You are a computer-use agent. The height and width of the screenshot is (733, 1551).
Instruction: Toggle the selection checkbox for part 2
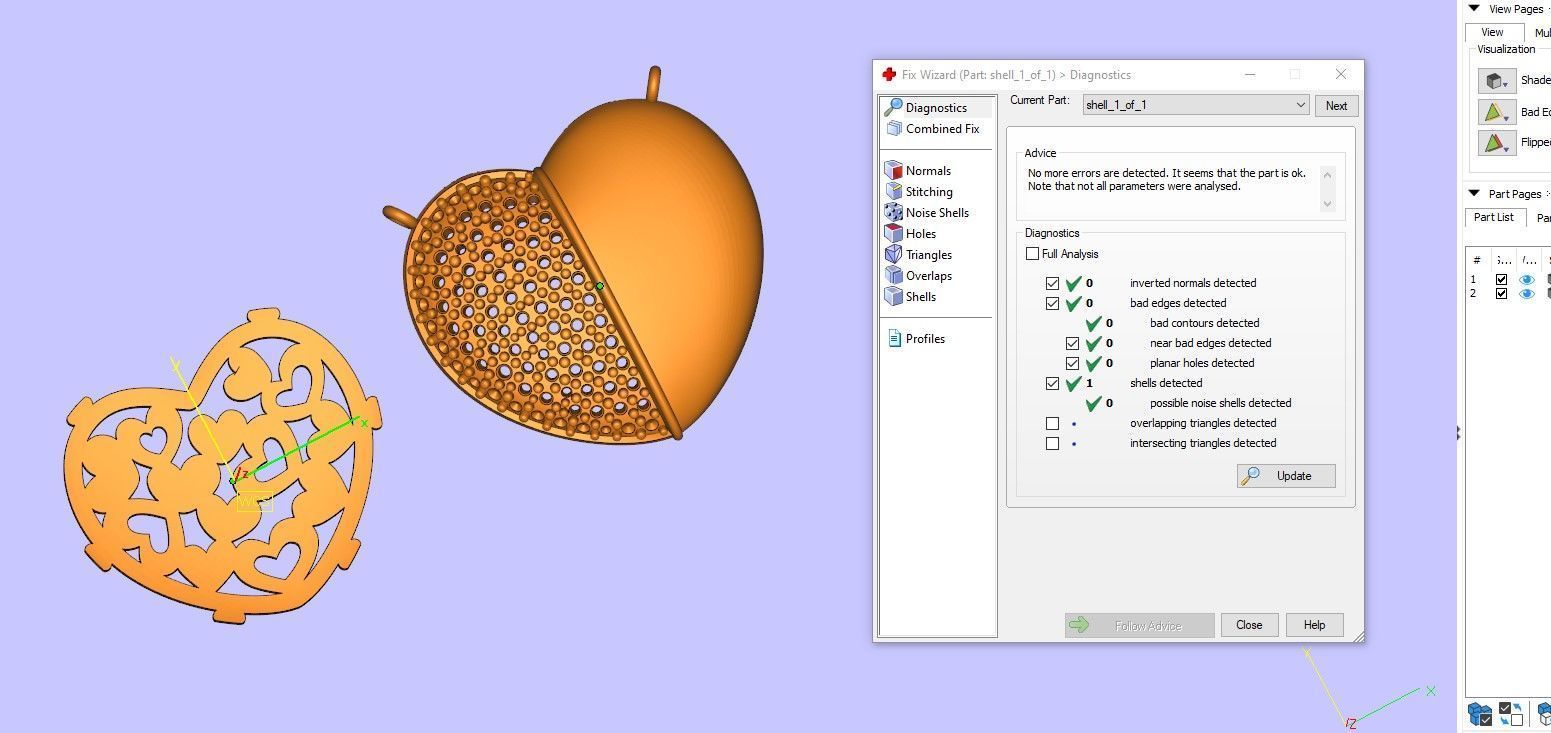coord(1501,294)
